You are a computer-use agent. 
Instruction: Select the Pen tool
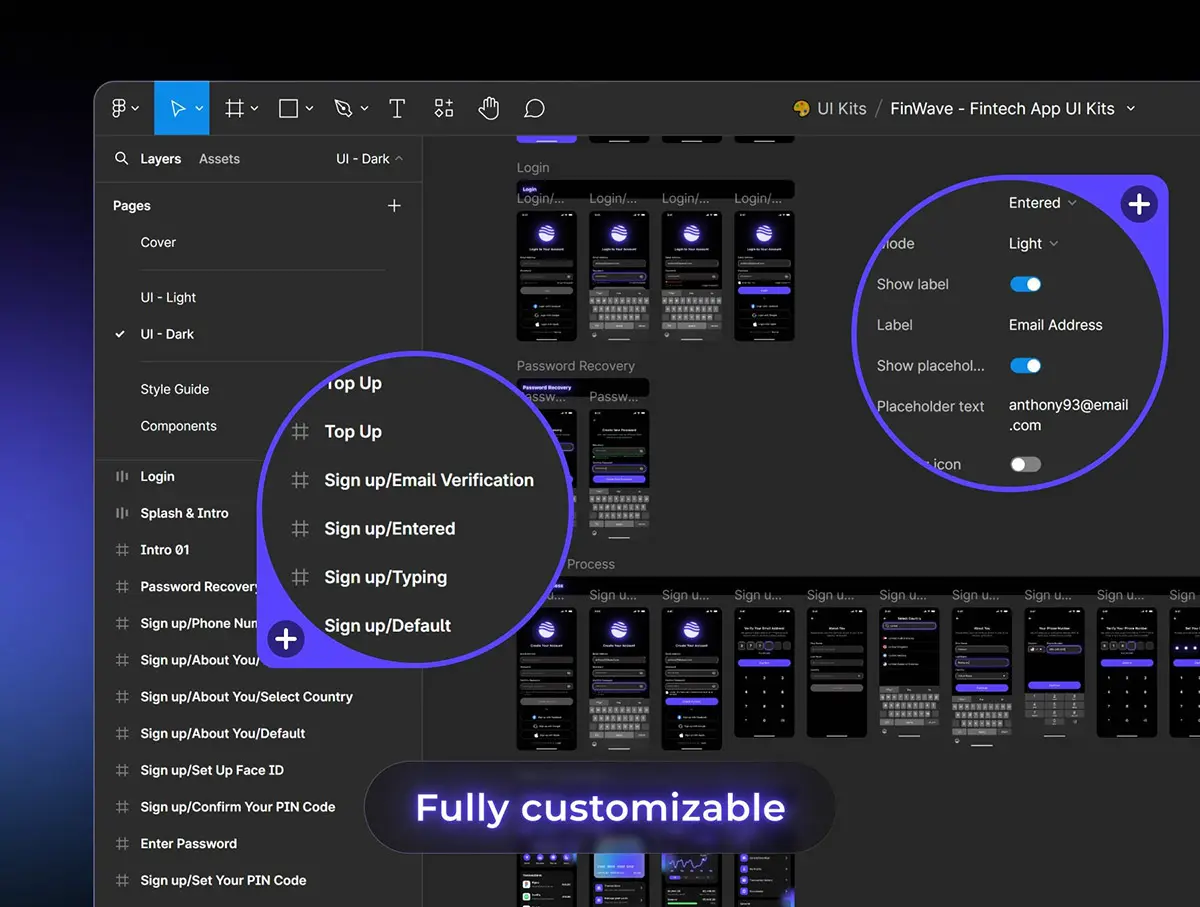[x=344, y=109]
